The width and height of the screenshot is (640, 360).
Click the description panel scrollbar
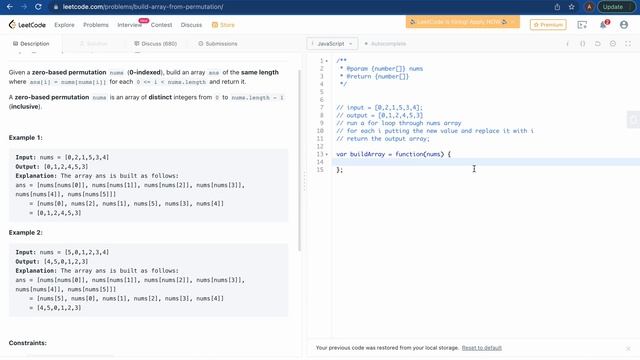pos(300,160)
